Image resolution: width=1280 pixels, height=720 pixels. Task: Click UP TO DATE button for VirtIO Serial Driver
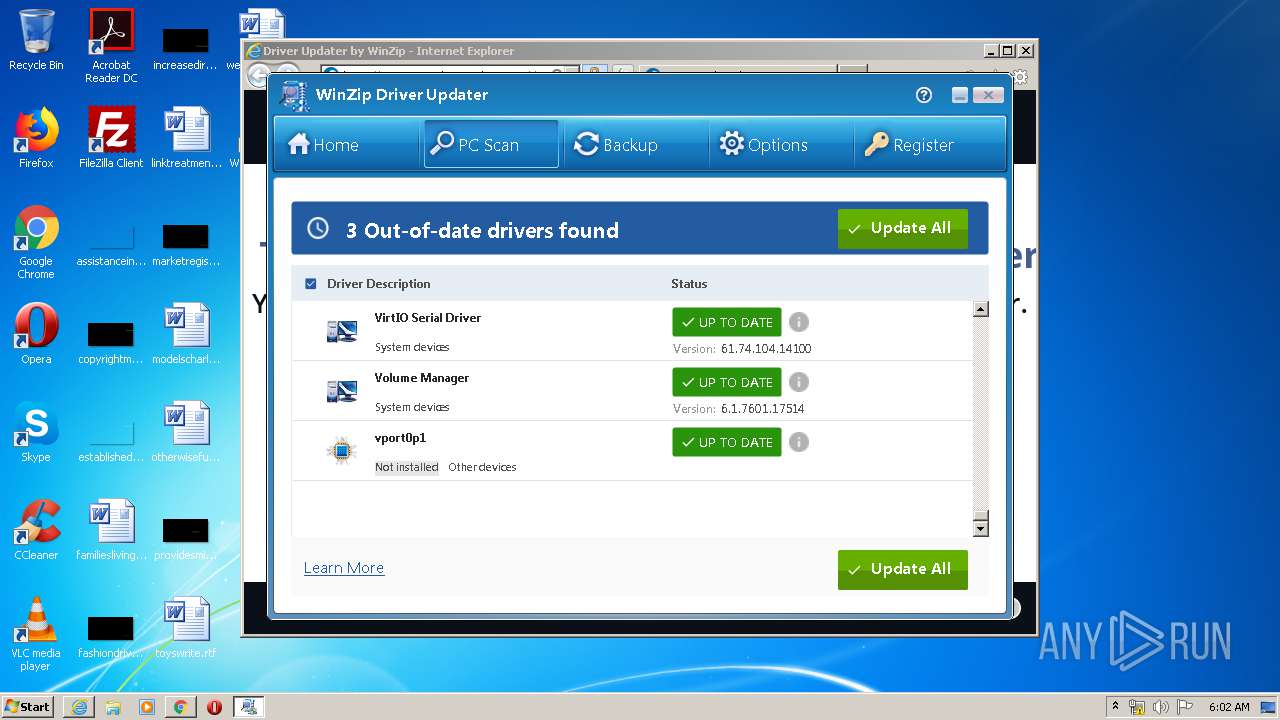727,322
